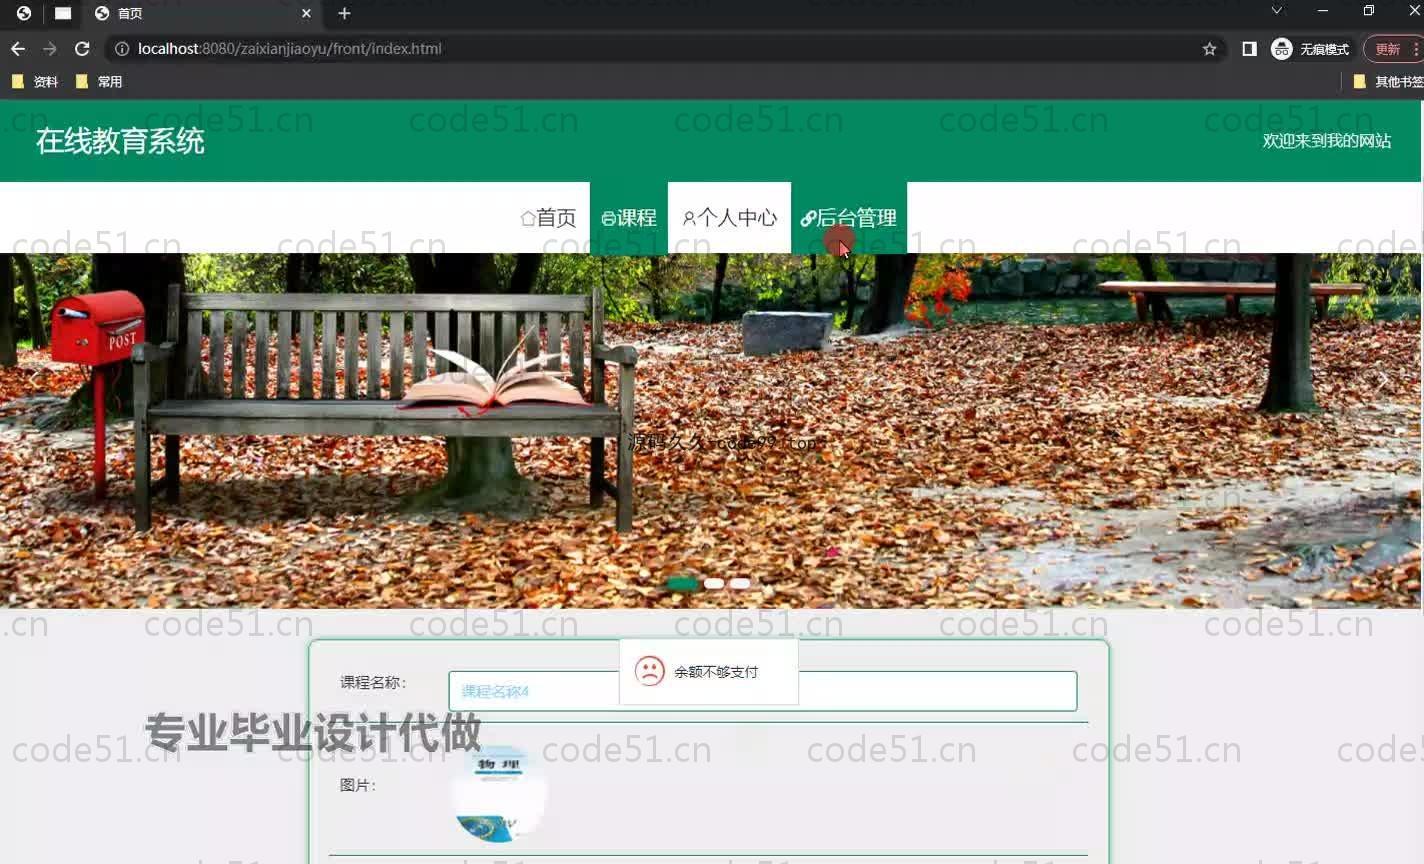Switch to the third carousel slide indicator

(x=740, y=583)
